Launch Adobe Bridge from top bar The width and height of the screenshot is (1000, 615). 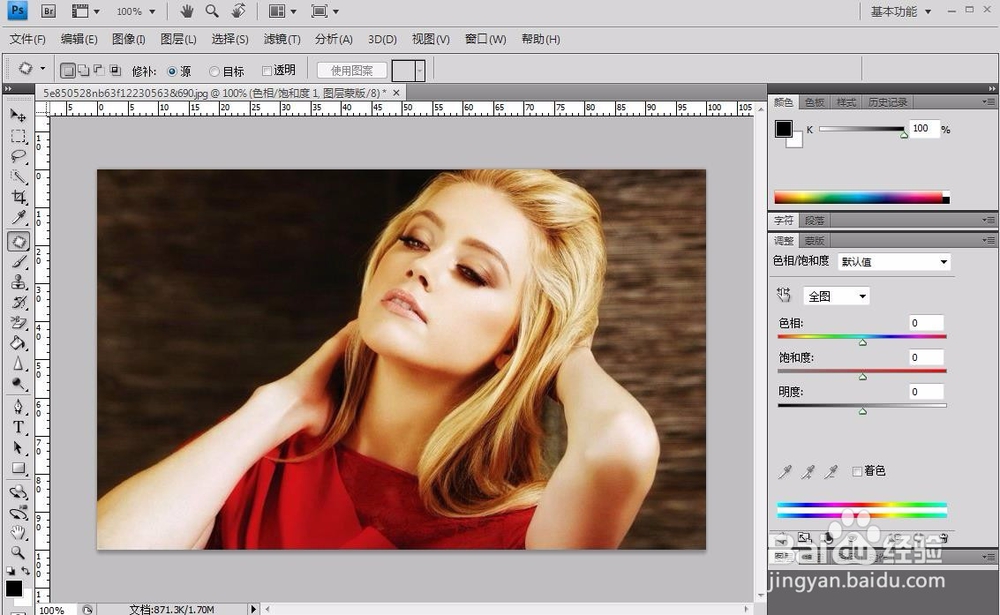click(48, 11)
